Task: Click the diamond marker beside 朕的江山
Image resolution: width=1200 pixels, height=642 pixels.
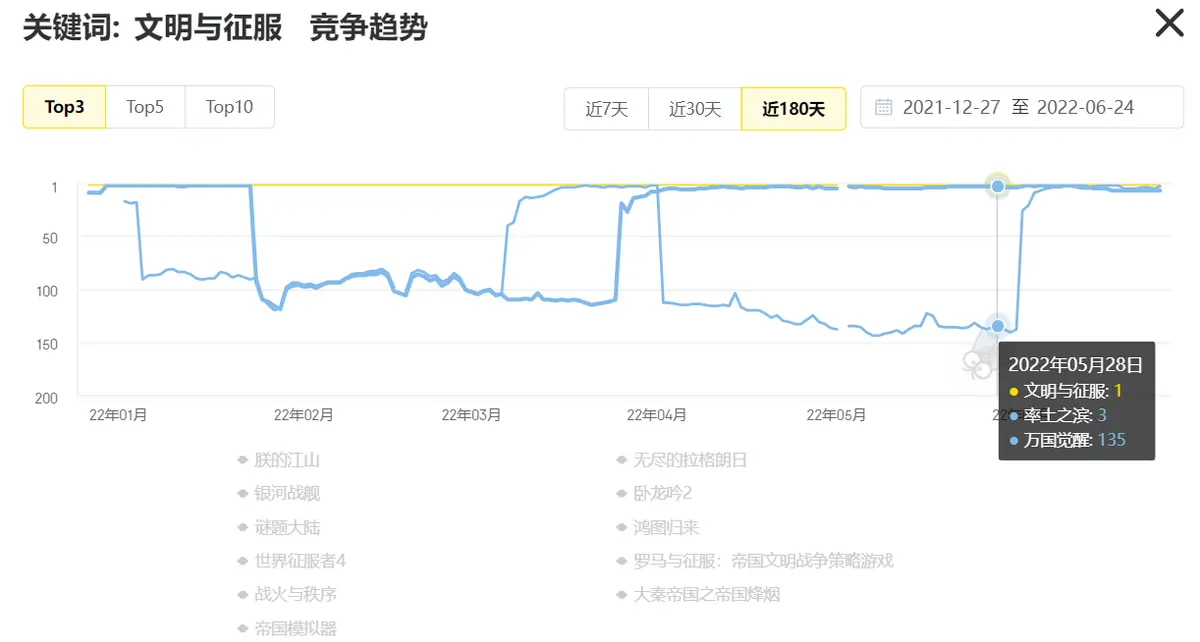Action: 240,459
